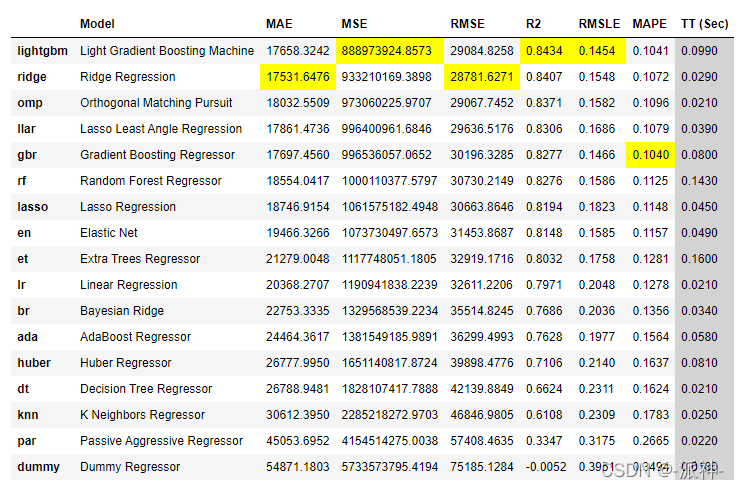739x489 pixels.
Task: Select the Random Forest Regressor cell
Action: tap(150, 180)
